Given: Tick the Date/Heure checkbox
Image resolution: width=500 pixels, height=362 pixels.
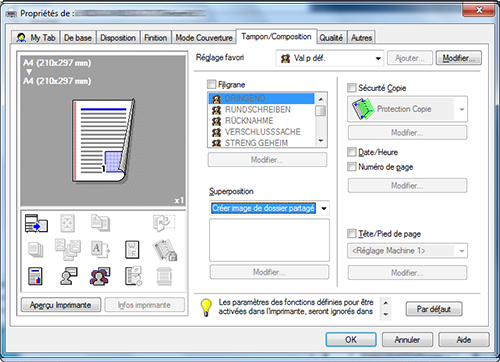Looking at the screenshot, I should [x=352, y=152].
